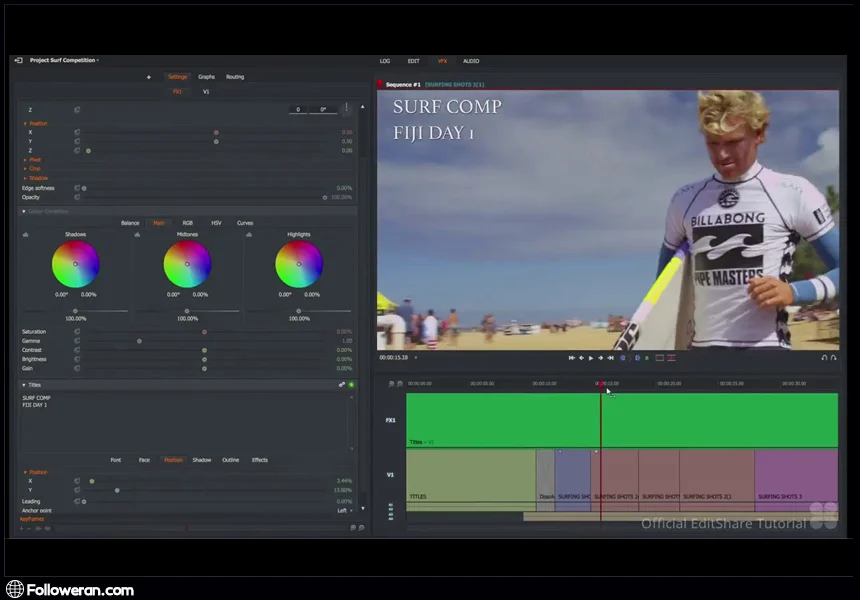Open the Anchor point Left dropdown
The image size is (860, 600).
coord(344,510)
